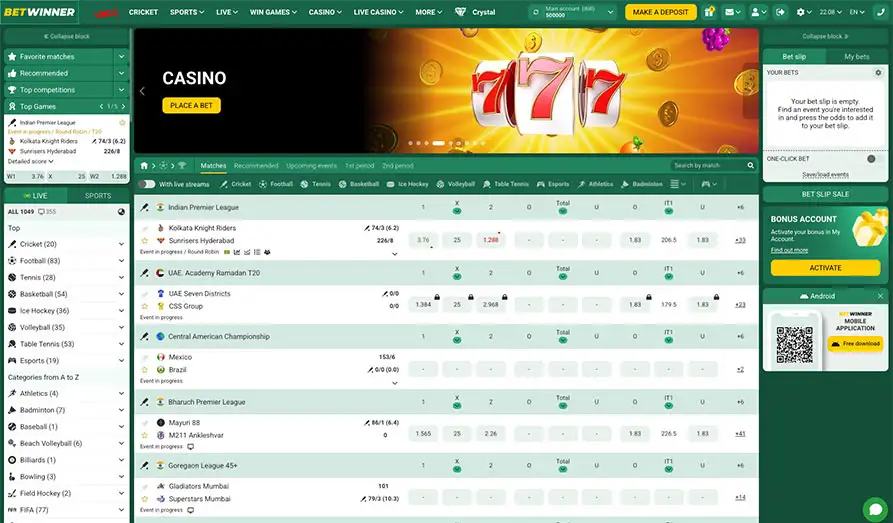This screenshot has width=893, height=523.
Task: Open Upcoming events tab
Action: [312, 166]
